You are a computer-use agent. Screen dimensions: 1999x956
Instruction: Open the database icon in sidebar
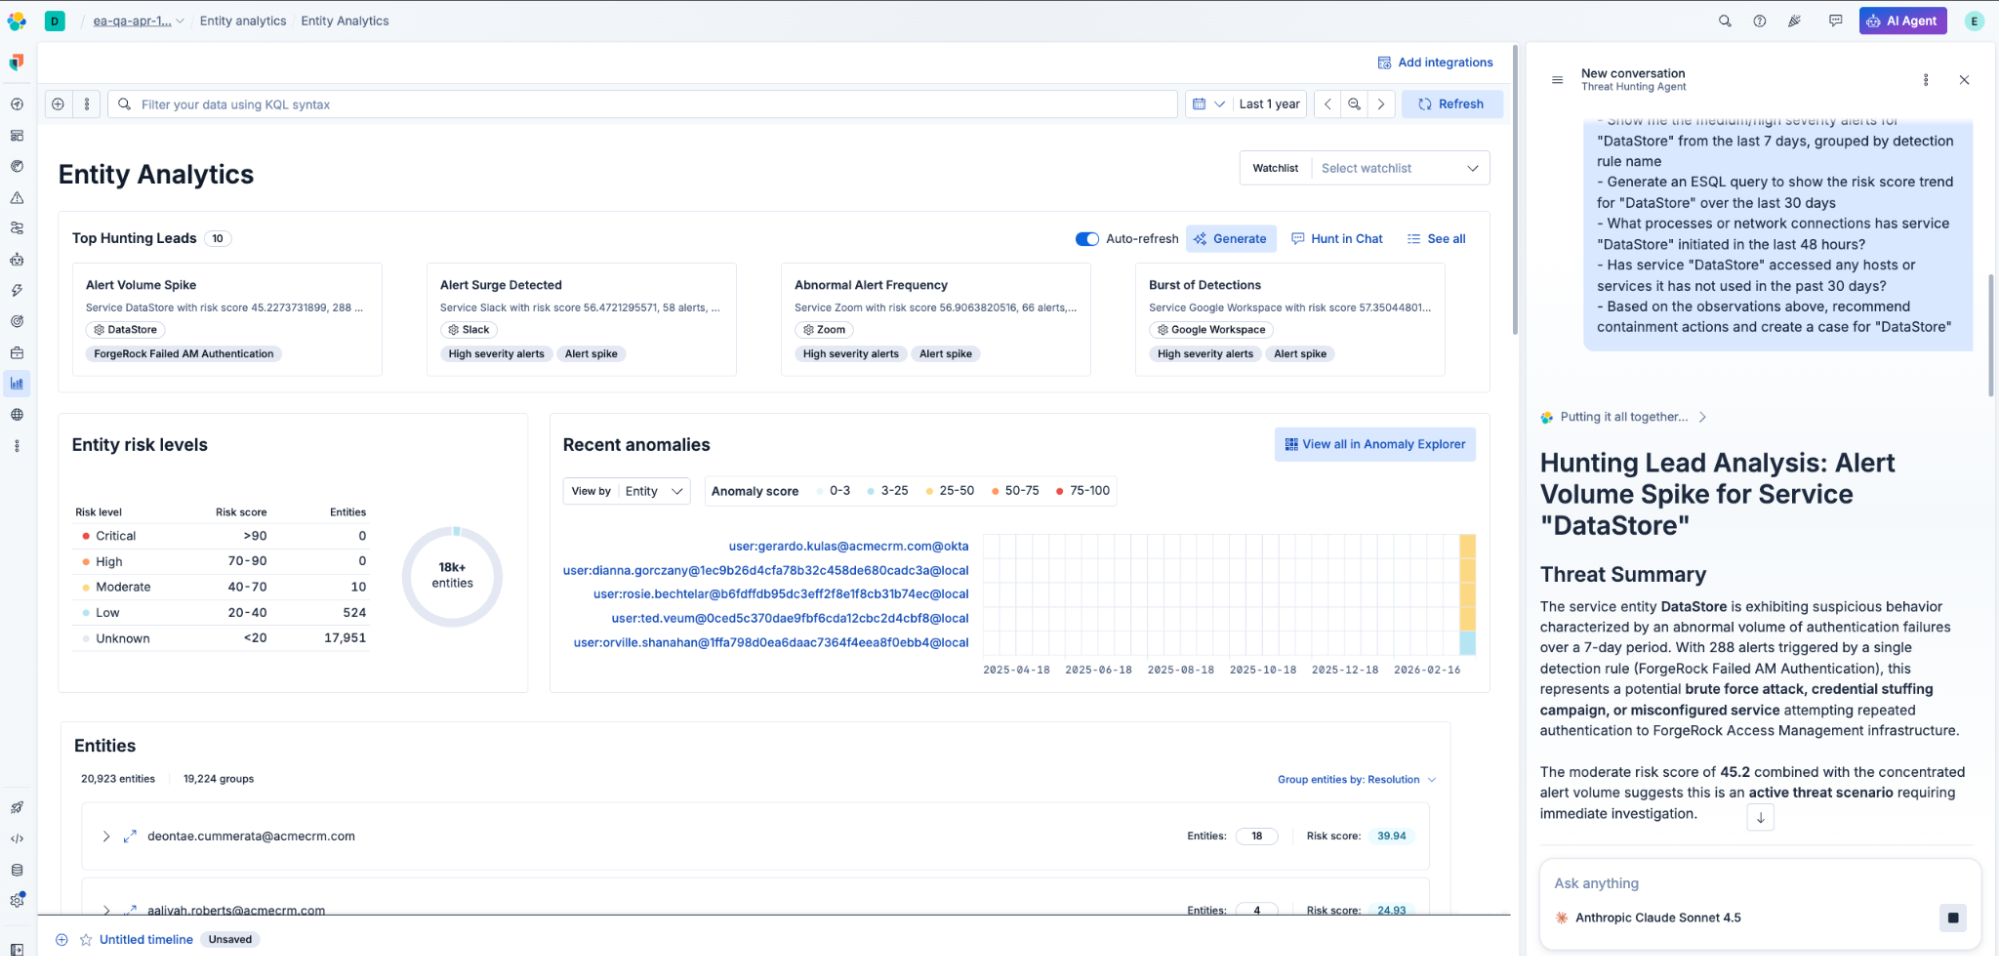[17, 870]
